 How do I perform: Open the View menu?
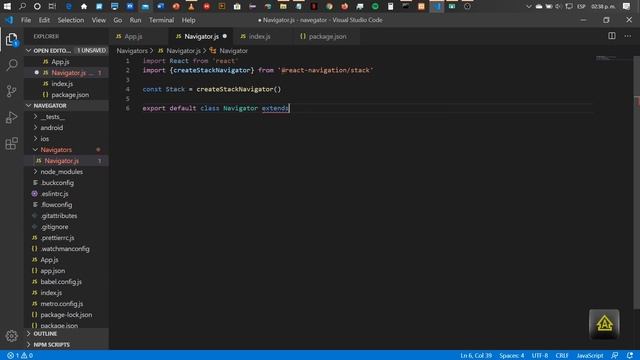(98, 20)
